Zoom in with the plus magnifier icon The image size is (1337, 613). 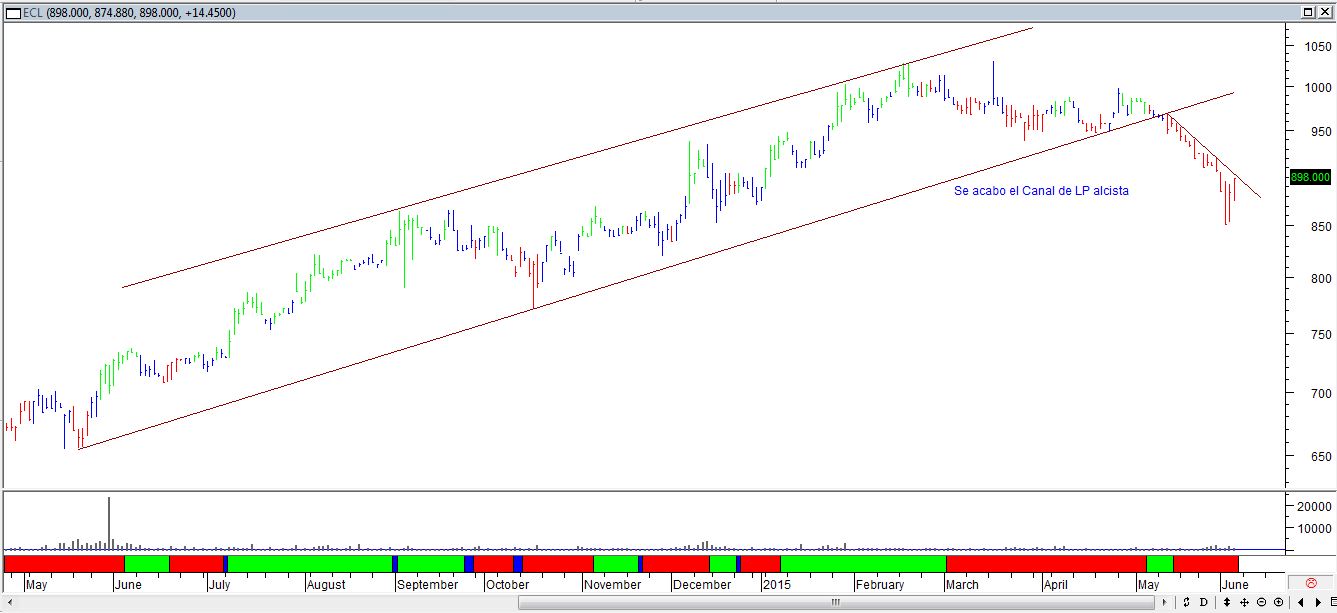(1279, 602)
